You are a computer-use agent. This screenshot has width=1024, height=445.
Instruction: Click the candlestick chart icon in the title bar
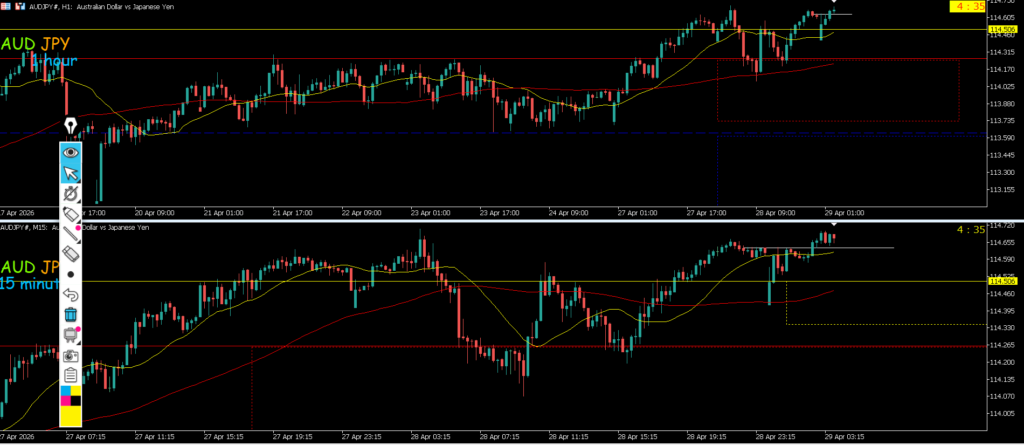pyautogui.click(x=20, y=5)
